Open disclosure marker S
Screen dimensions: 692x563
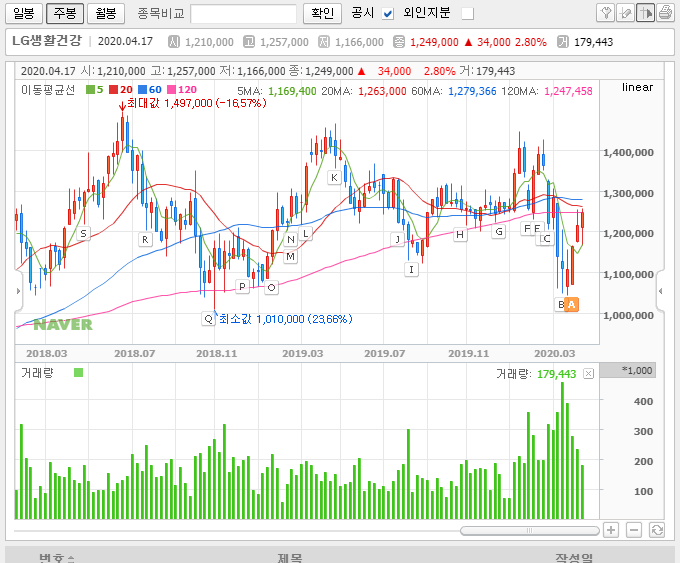coord(83,233)
